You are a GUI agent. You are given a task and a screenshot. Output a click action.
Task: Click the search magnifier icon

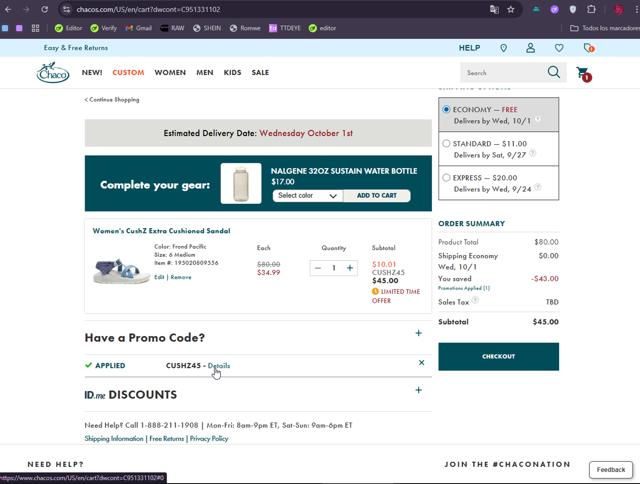point(553,72)
